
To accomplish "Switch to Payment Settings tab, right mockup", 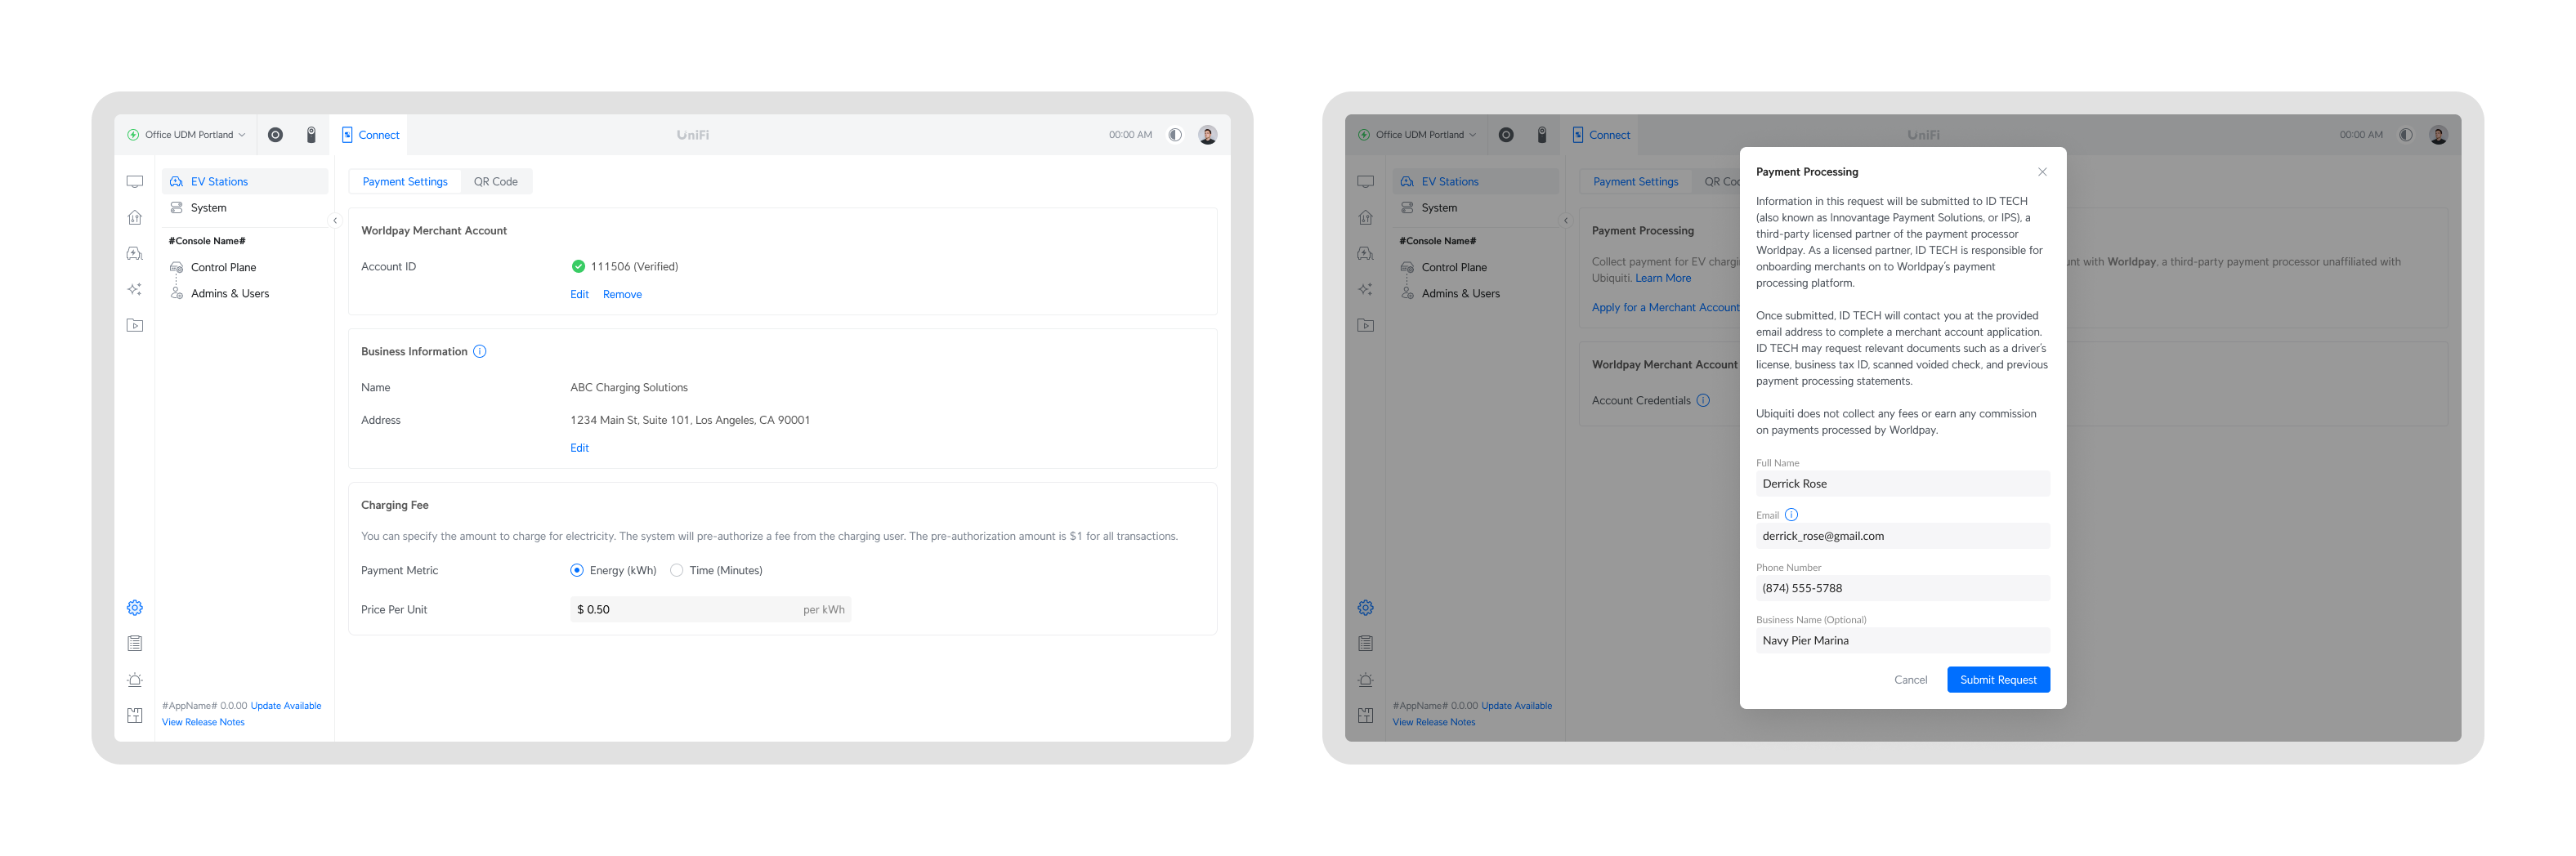I will click(1636, 182).
